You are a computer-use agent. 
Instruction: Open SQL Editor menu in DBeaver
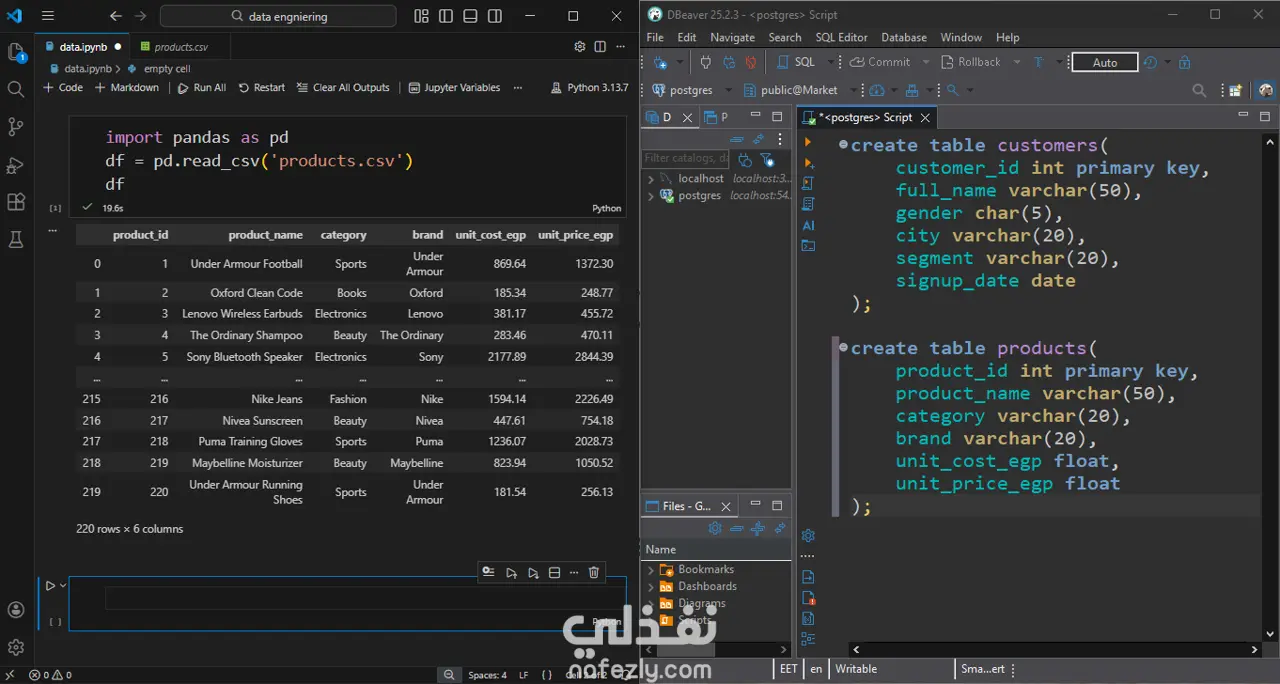click(841, 37)
